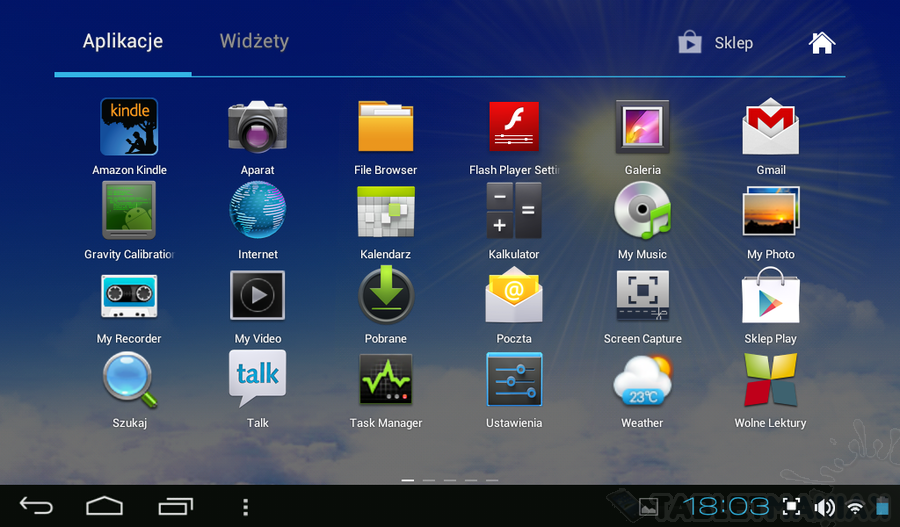Launch the Screen Capture app
Screen dimensions: 900x527
click(x=642, y=295)
